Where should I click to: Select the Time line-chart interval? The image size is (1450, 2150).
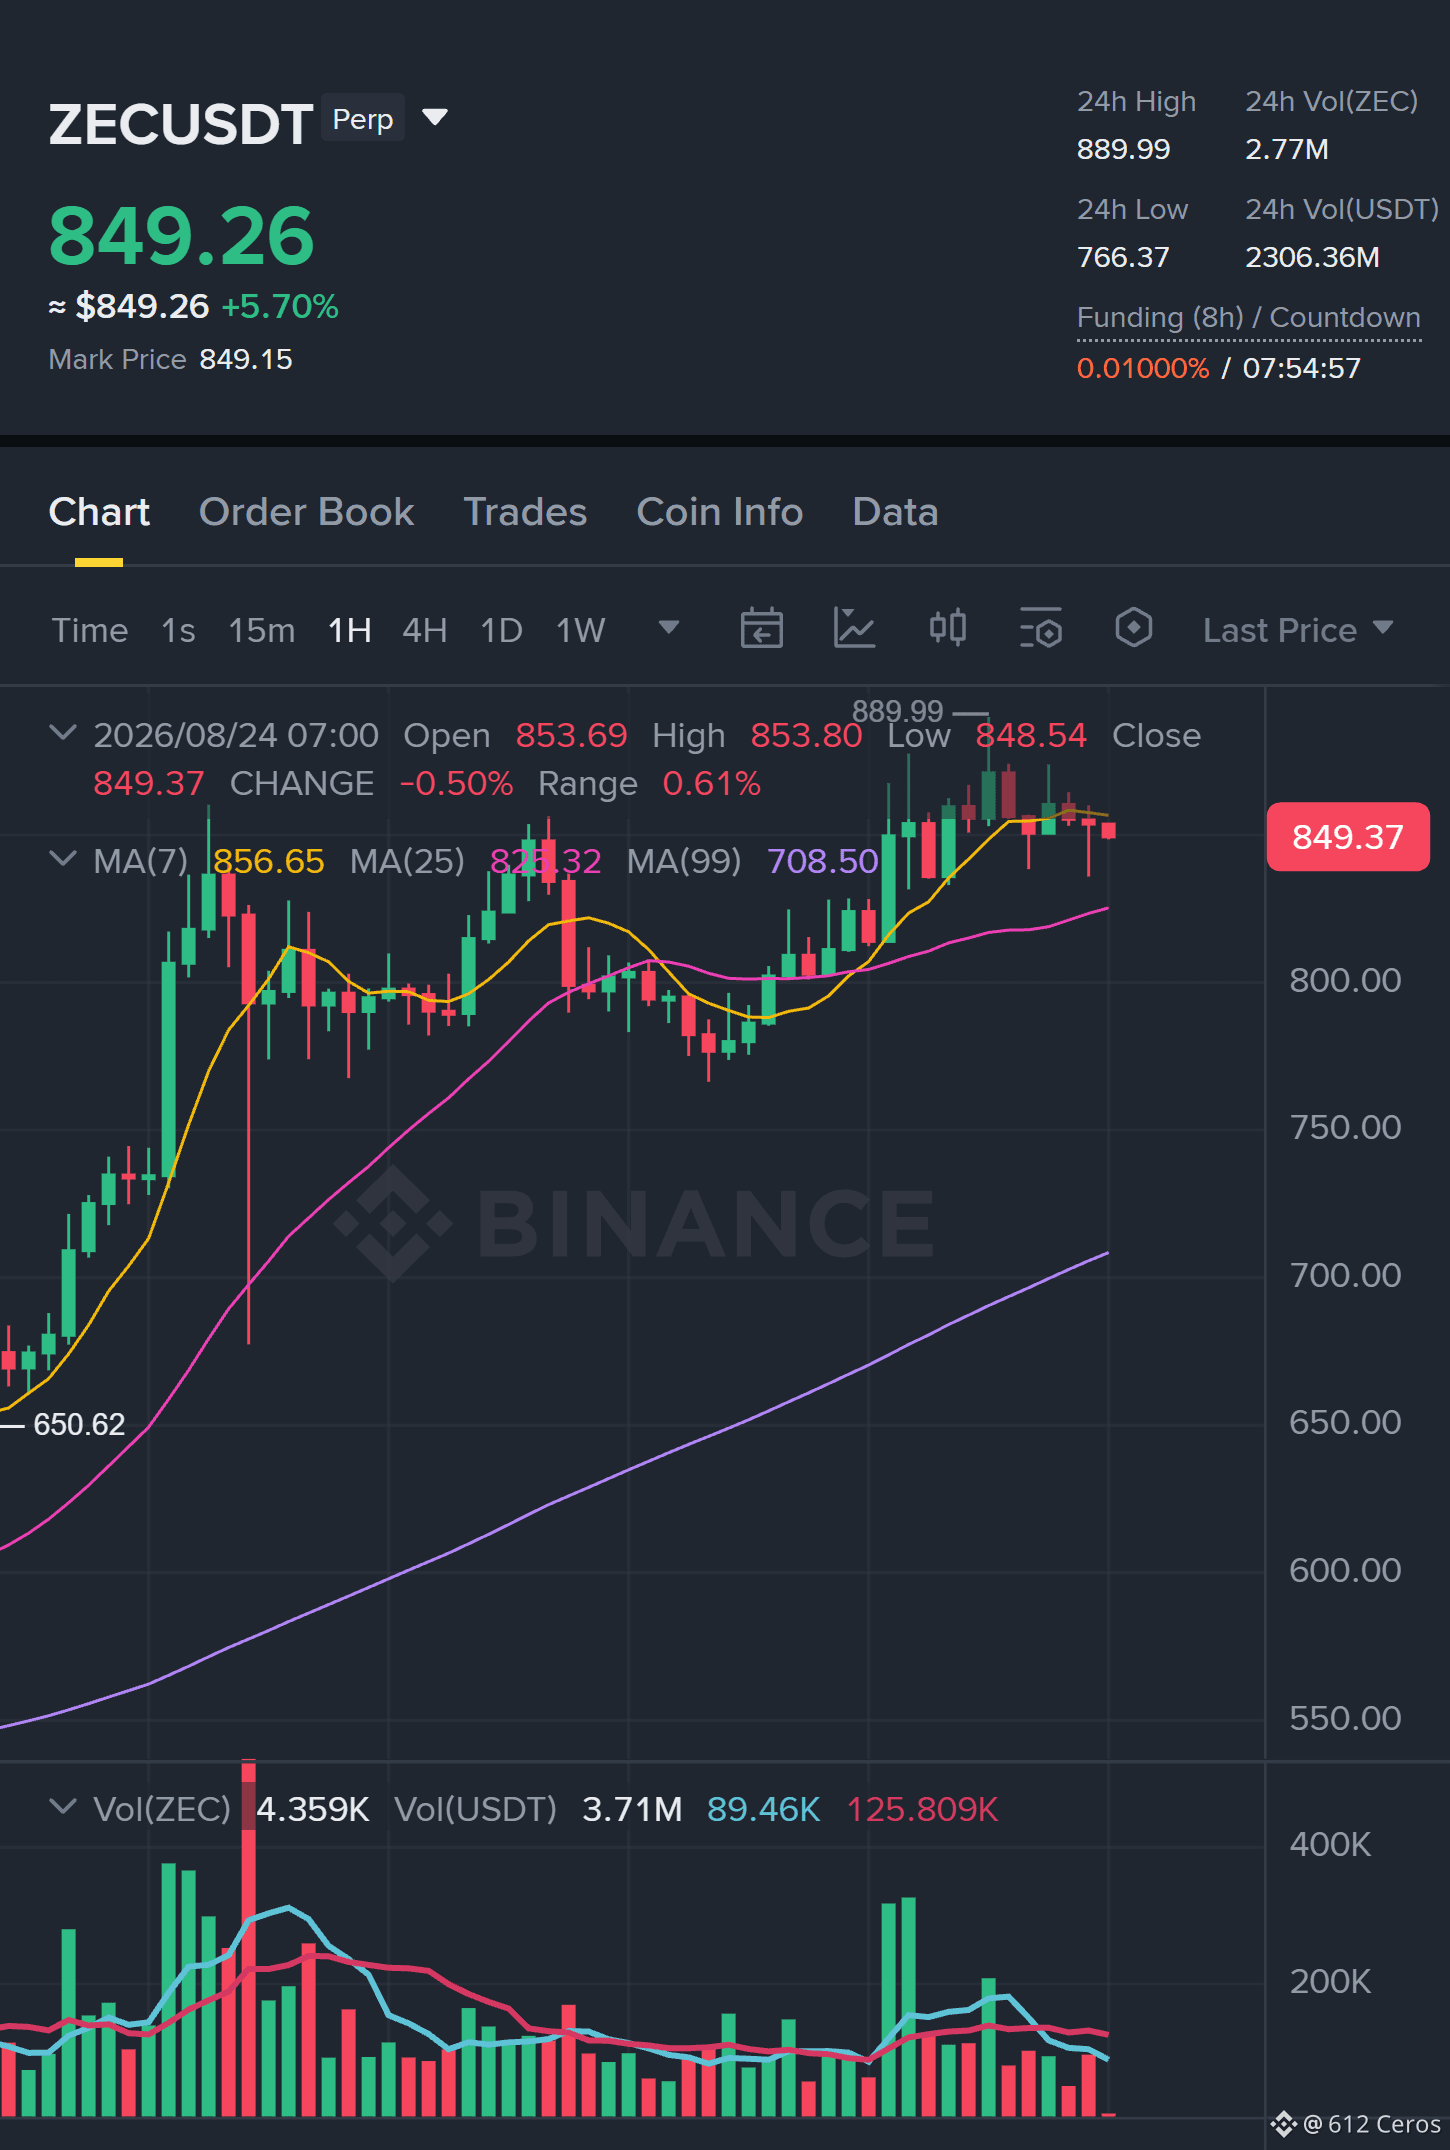coord(90,630)
